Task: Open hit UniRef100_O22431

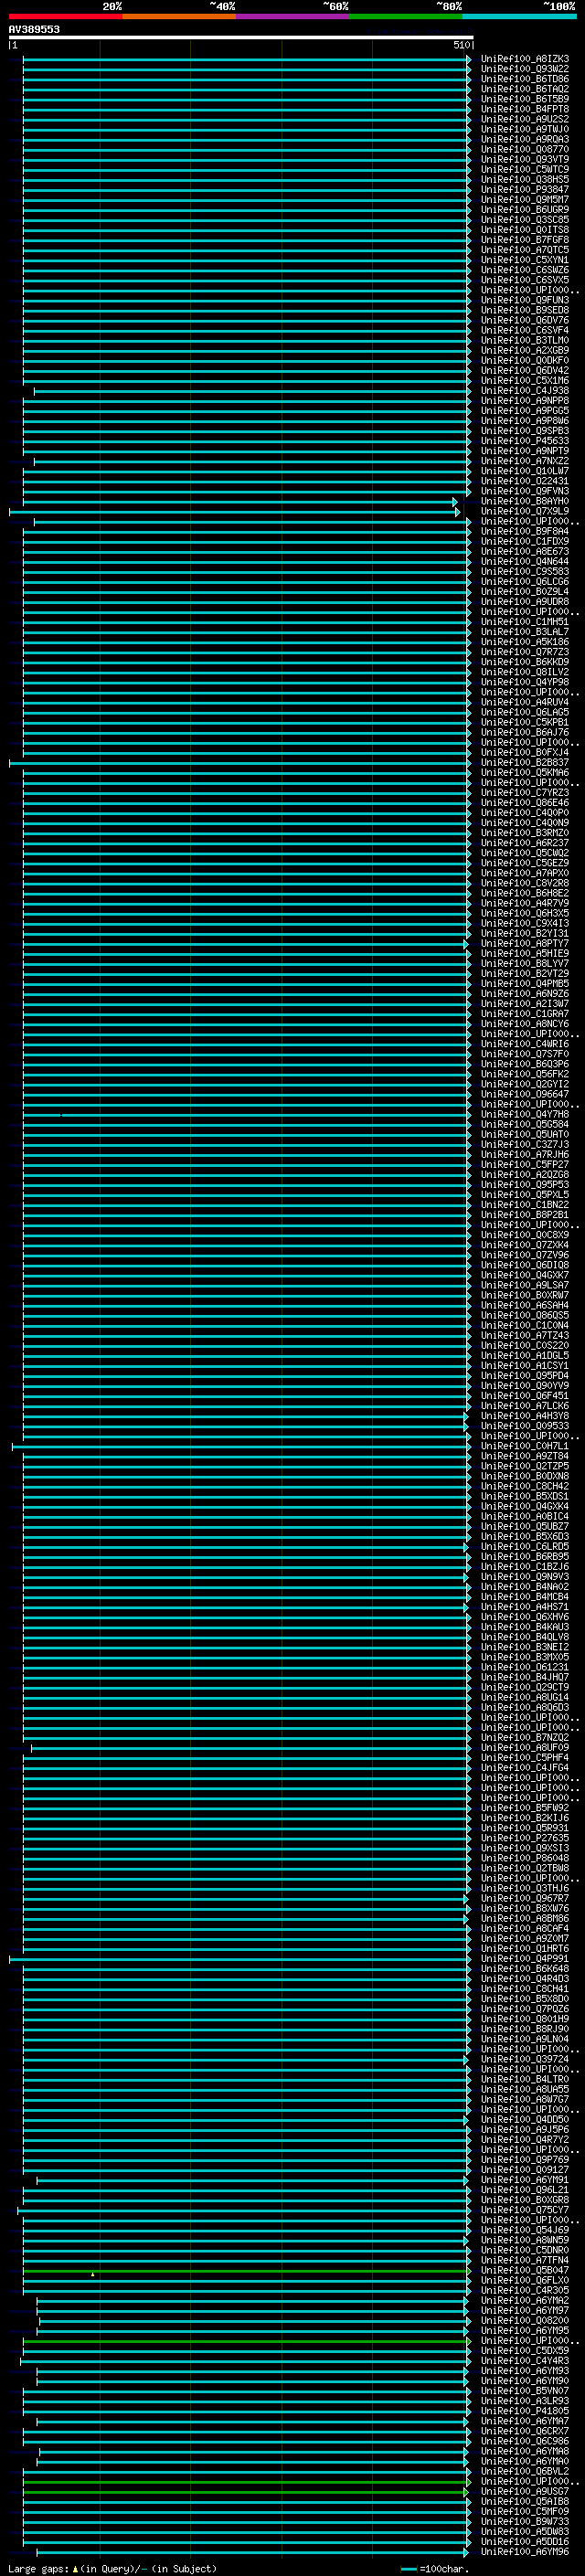Action: tap(524, 482)
